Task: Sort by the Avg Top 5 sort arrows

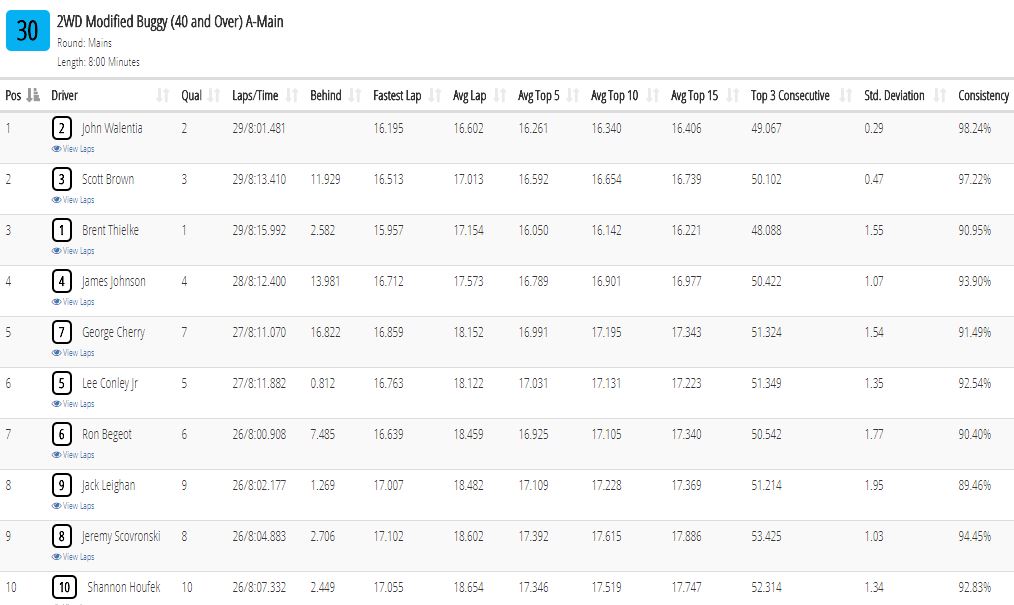Action: pos(573,96)
